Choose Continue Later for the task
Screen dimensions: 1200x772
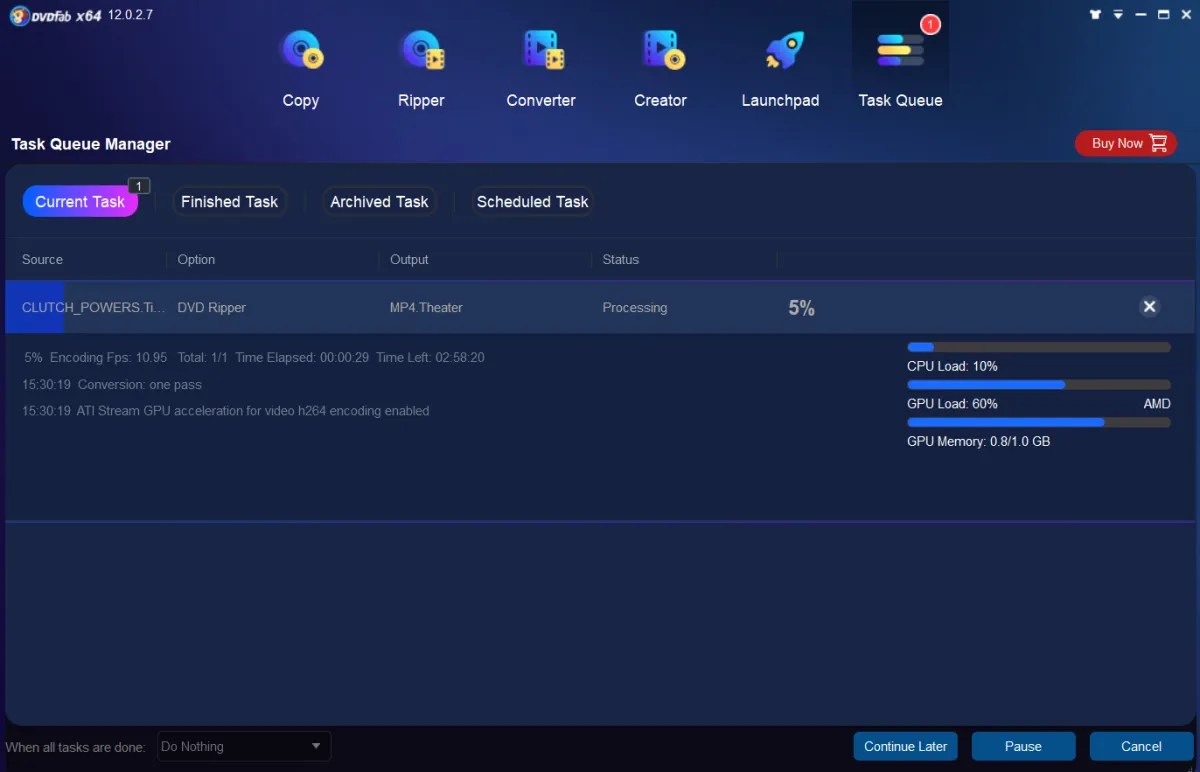(x=905, y=746)
